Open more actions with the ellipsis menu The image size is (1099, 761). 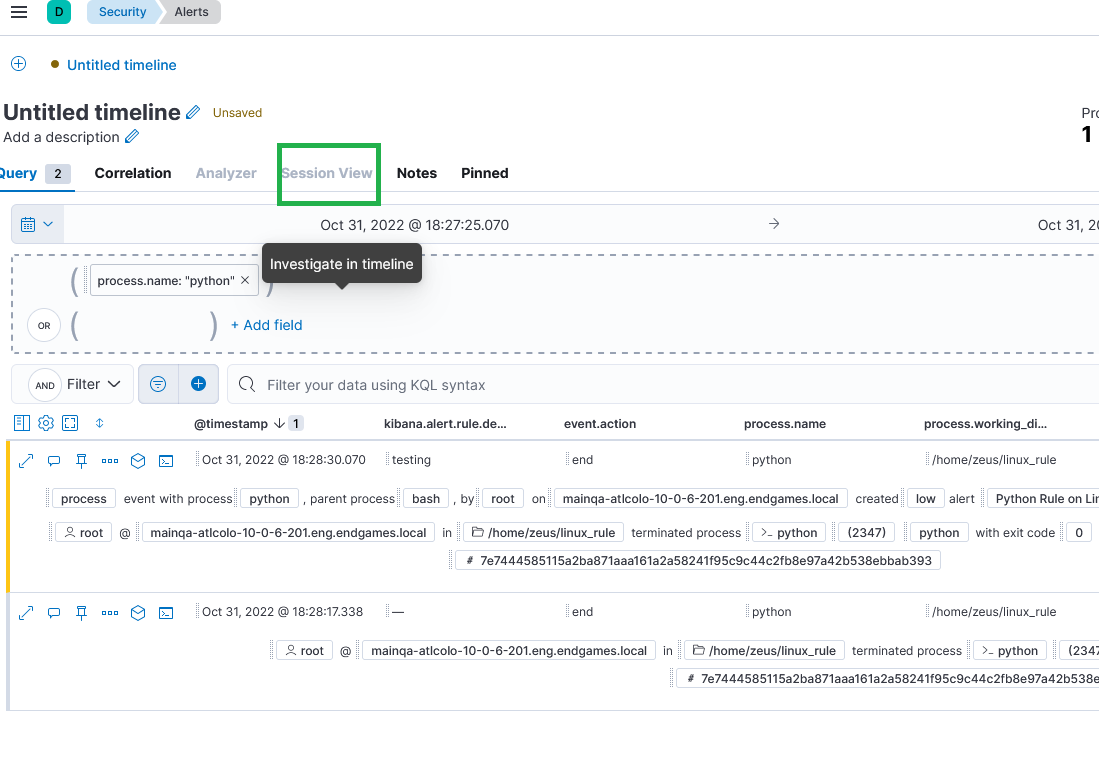[109, 460]
